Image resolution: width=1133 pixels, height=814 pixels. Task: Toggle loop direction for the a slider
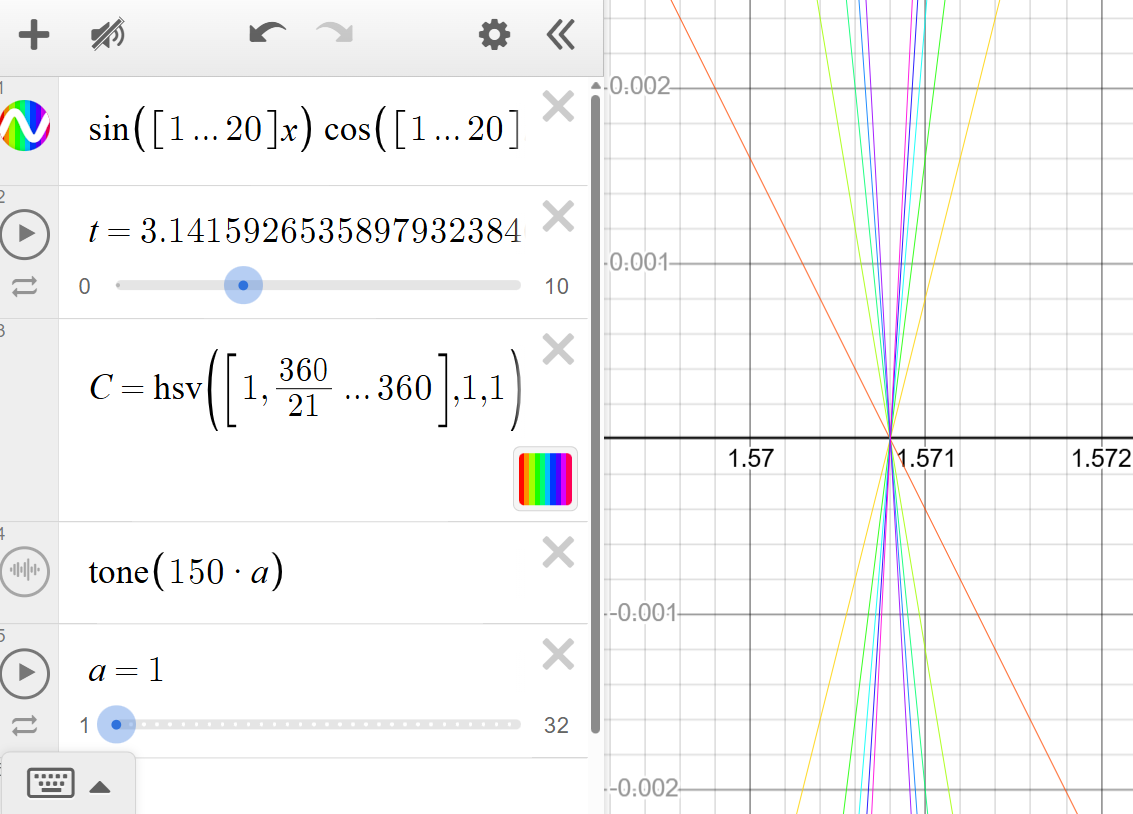(x=26, y=725)
